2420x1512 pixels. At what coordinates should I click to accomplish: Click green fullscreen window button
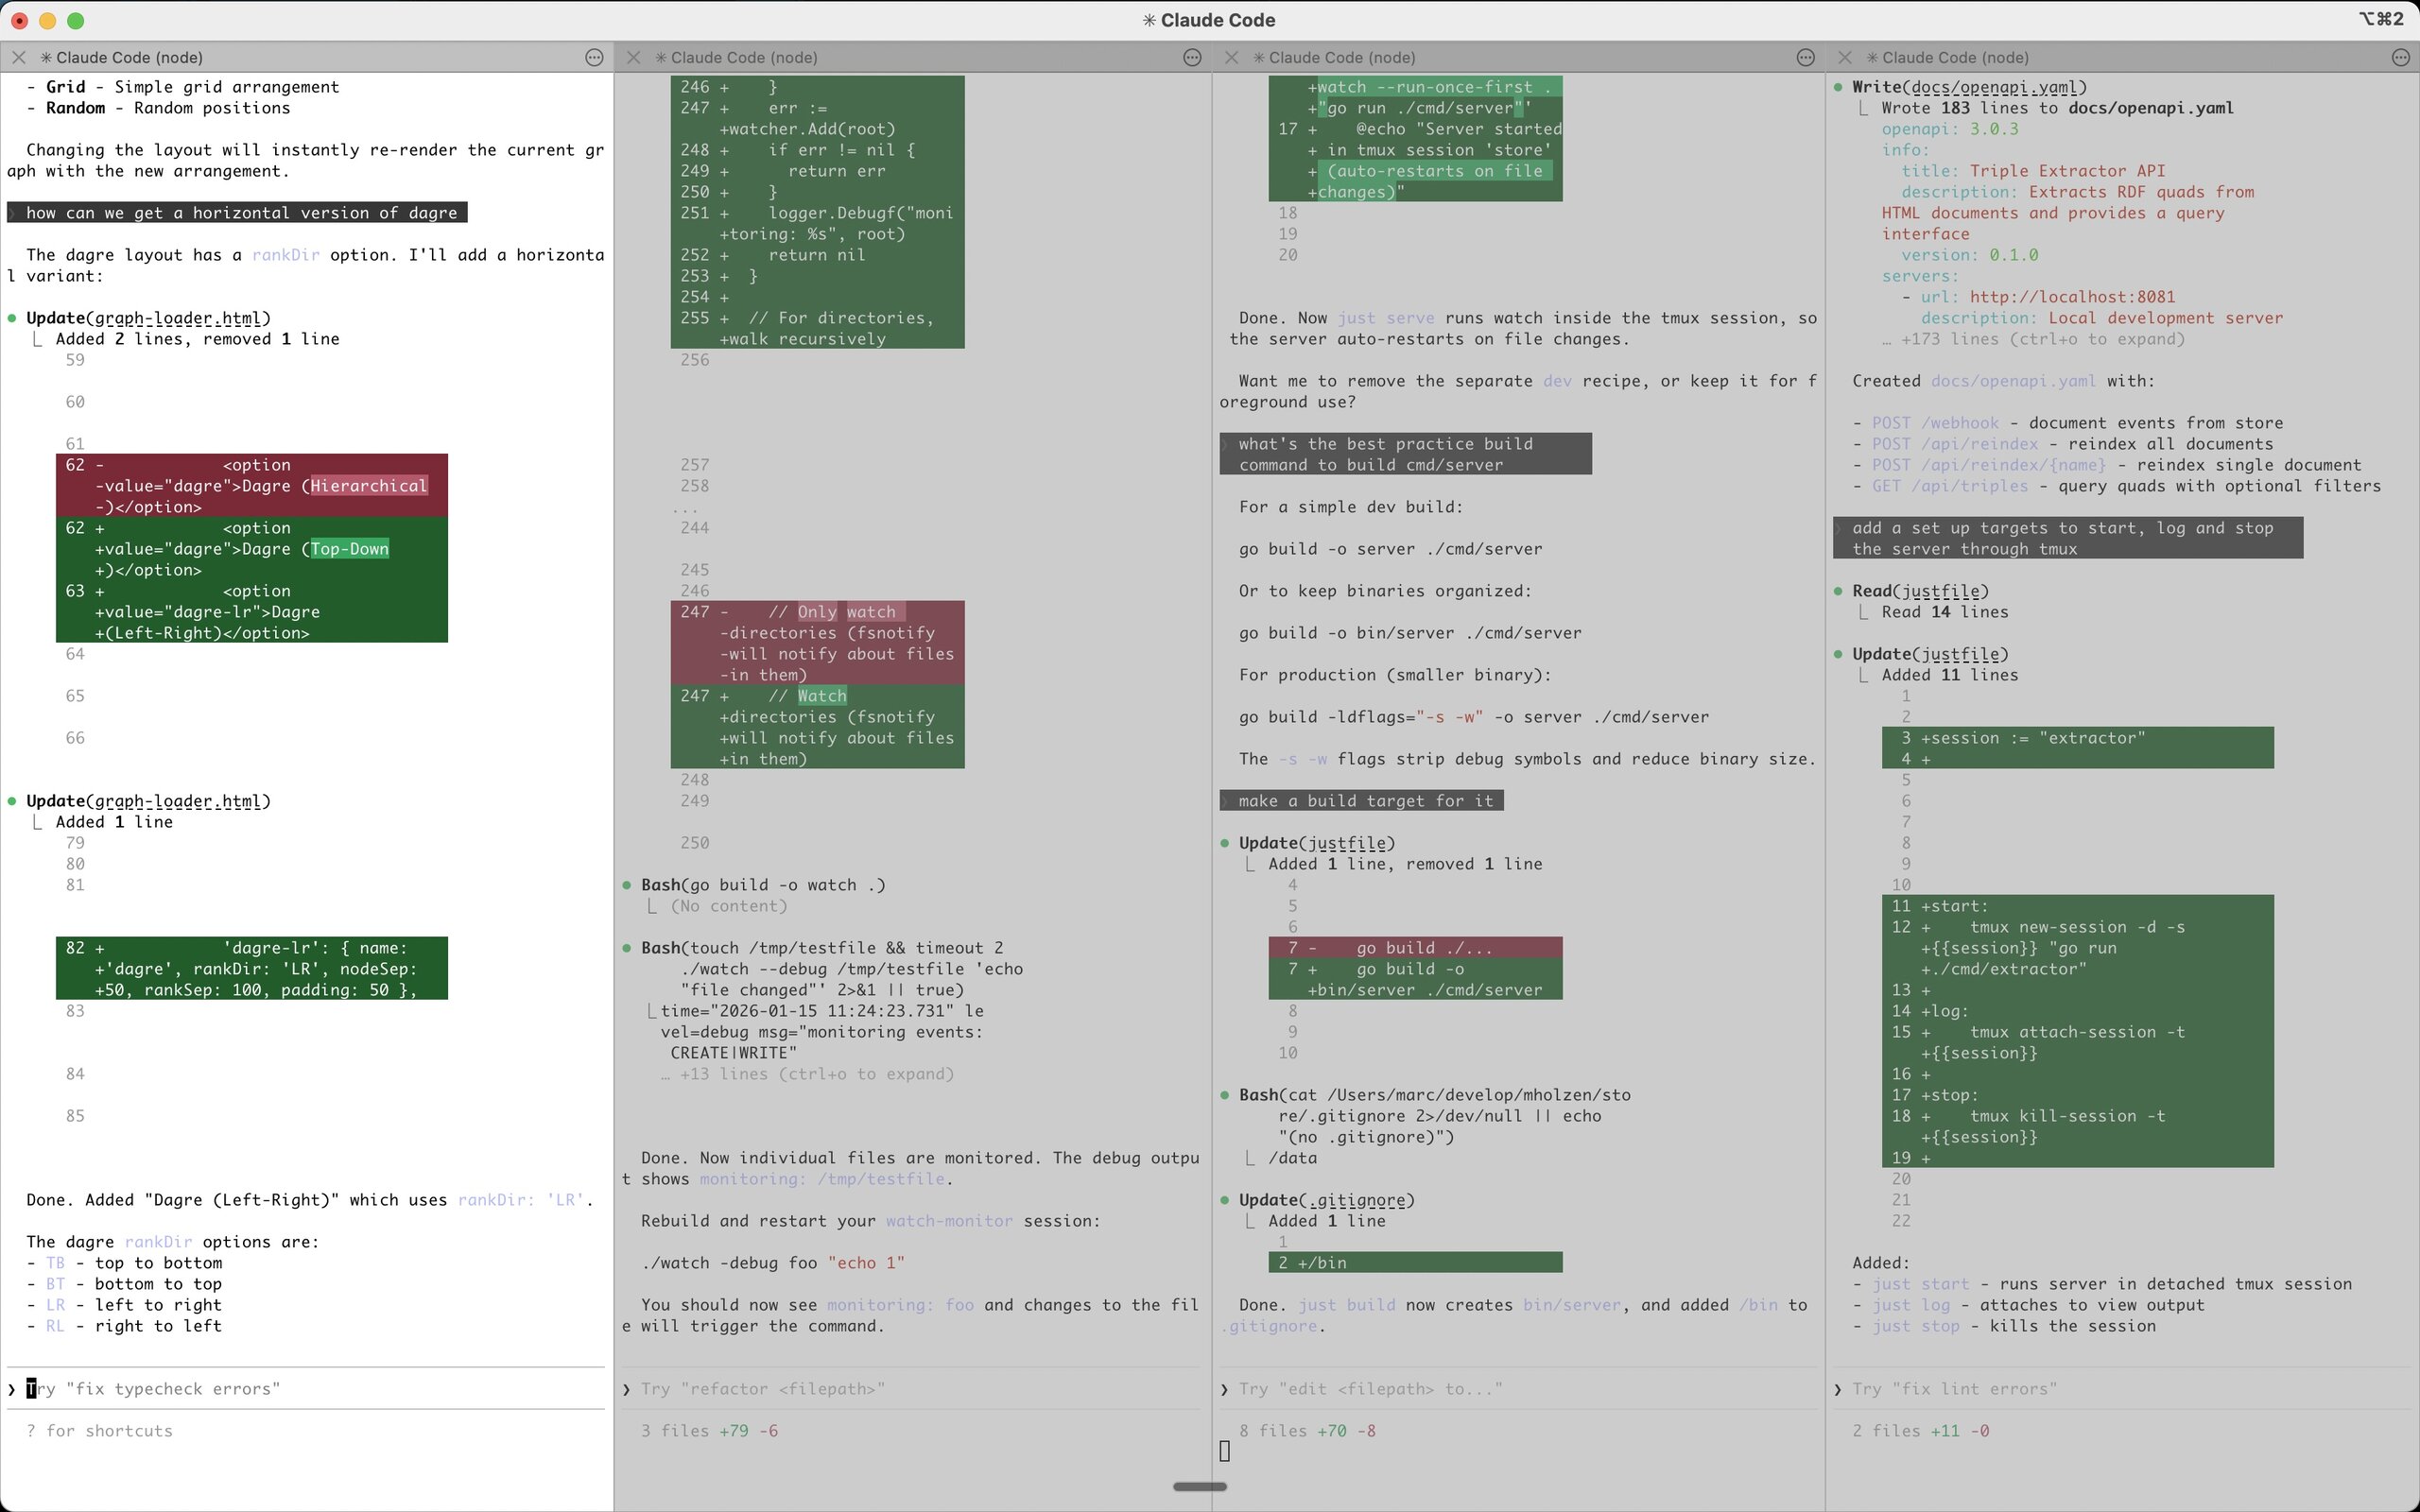(75, 20)
